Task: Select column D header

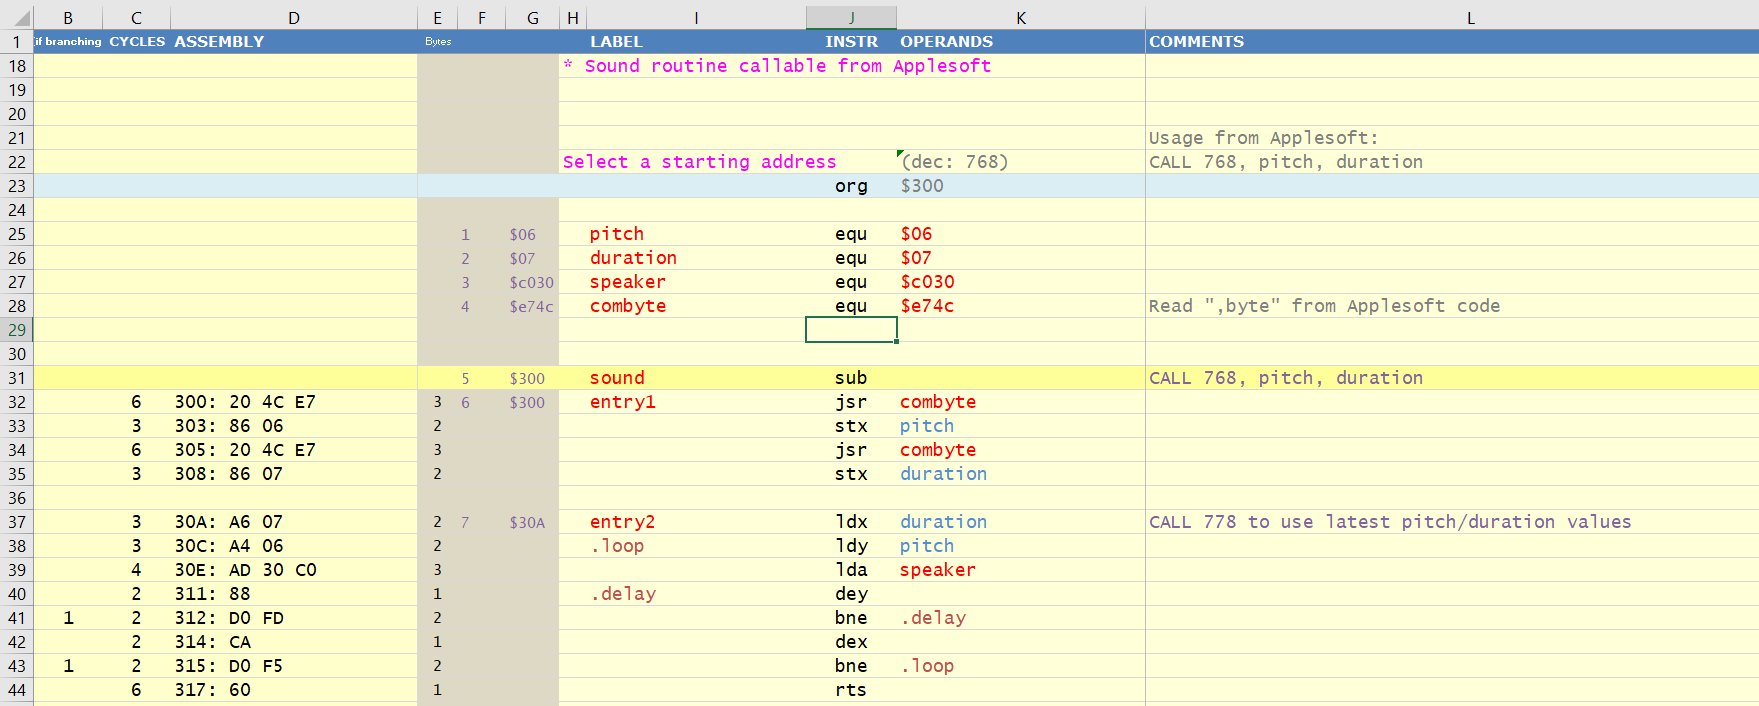Action: (x=293, y=18)
